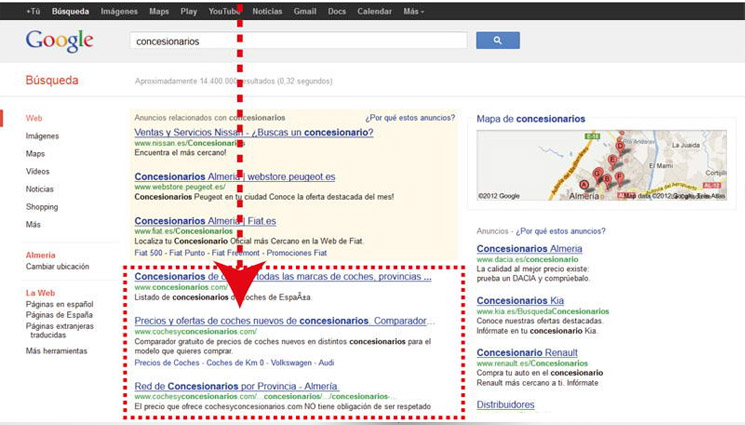Open the Más dropdown in top bar
This screenshot has width=745, height=425.
[412, 11]
